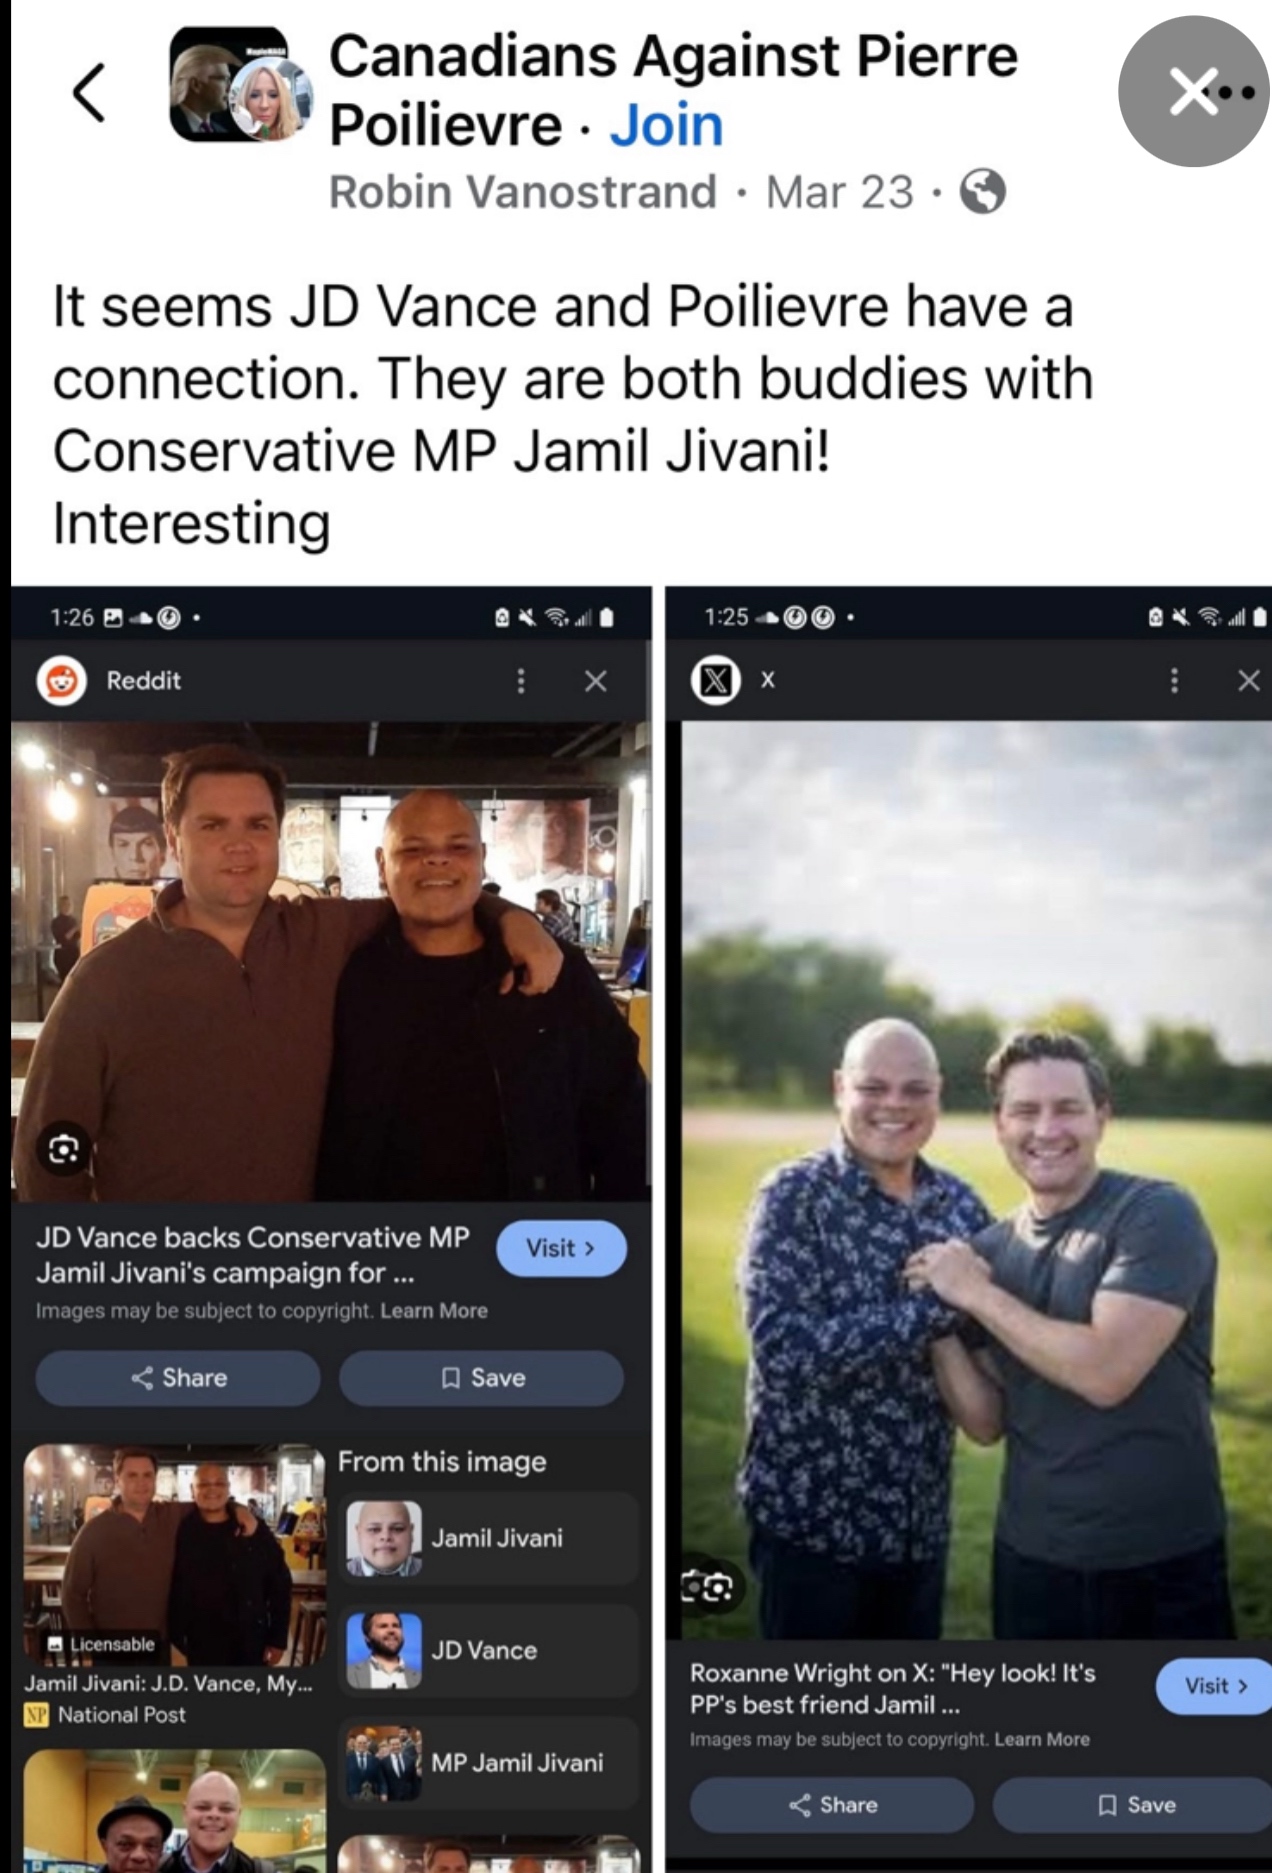Visit the Roxanne Wright X post
The height and width of the screenshot is (1873, 1272).
click(1214, 1686)
